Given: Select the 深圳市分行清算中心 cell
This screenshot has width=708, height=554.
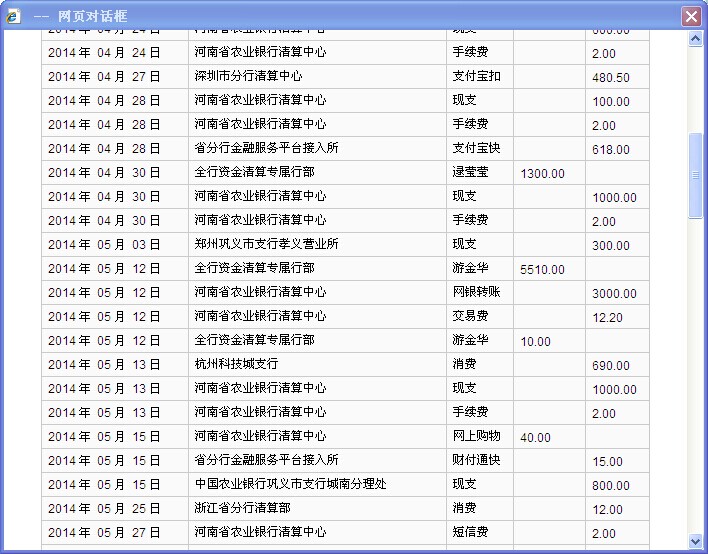Looking at the screenshot, I should (x=249, y=76).
